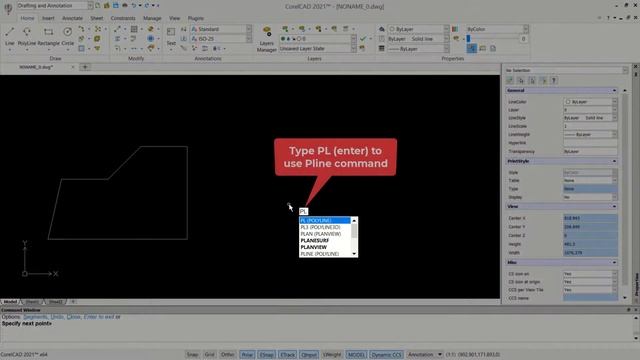Screen dimensions: 640x360
Task: Click the Close option link in command window
Action: (x=73, y=317)
